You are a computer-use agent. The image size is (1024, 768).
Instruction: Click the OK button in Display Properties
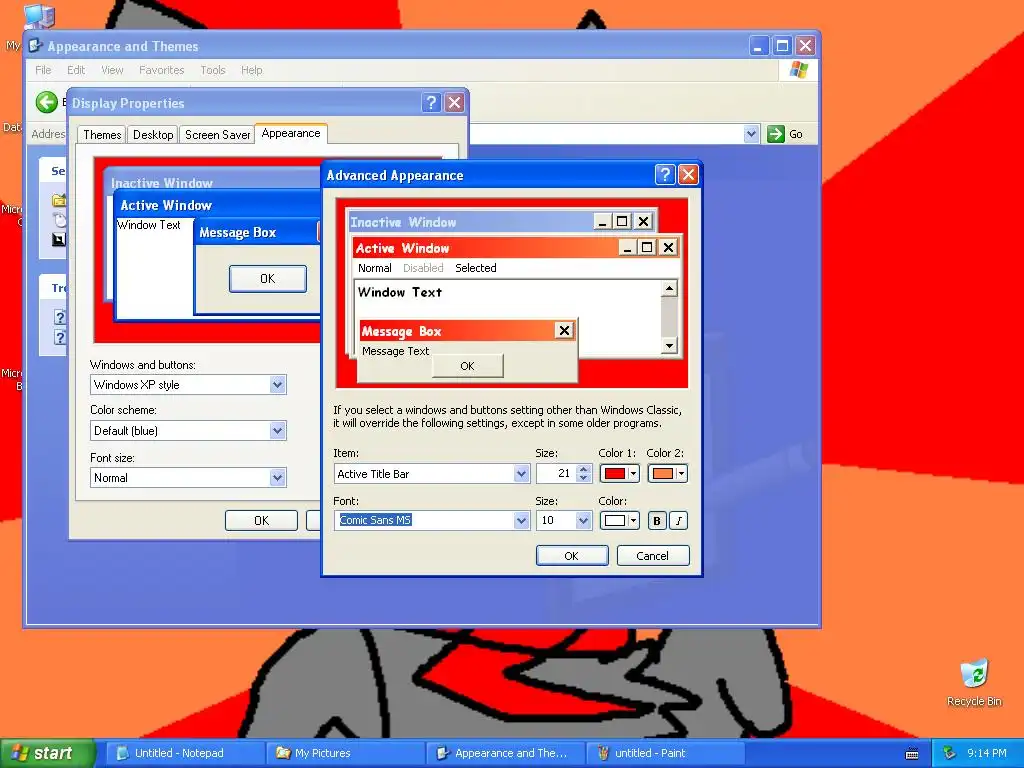pos(261,520)
